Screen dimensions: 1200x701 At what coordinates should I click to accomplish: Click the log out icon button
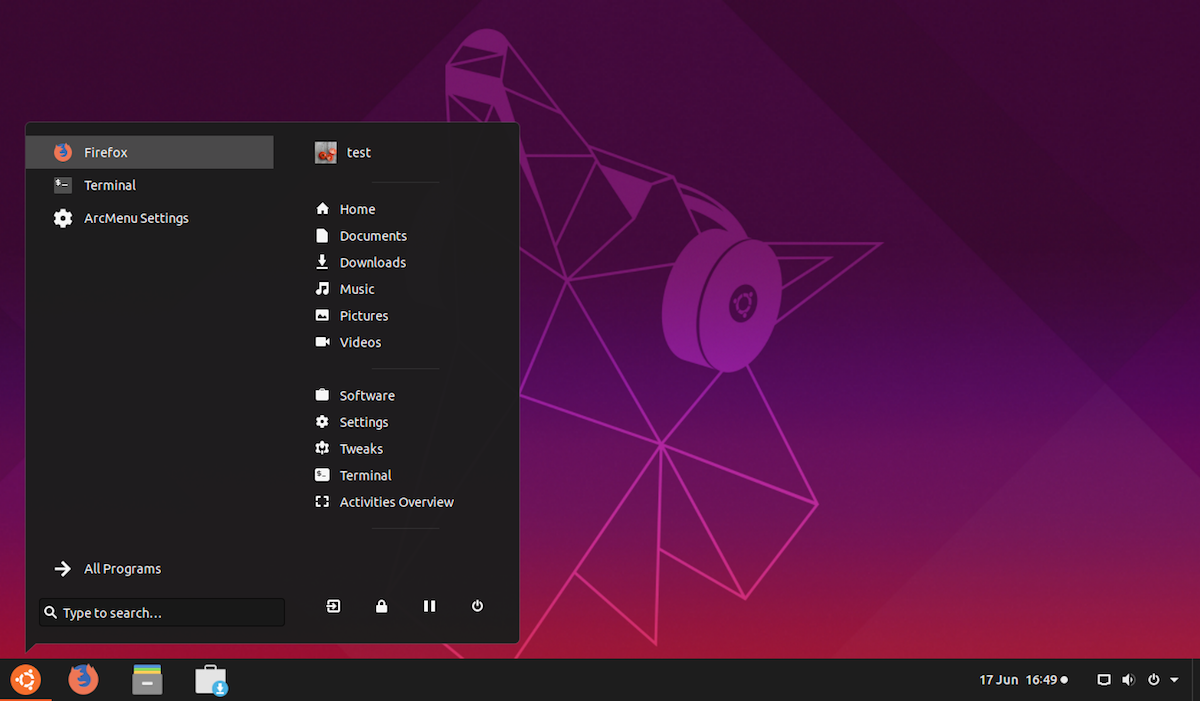(x=333, y=606)
